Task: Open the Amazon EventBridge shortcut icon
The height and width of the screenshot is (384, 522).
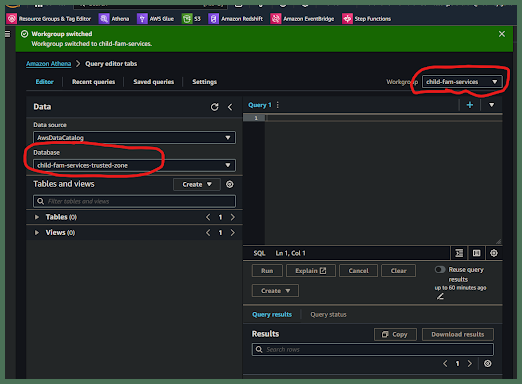Action: point(276,19)
